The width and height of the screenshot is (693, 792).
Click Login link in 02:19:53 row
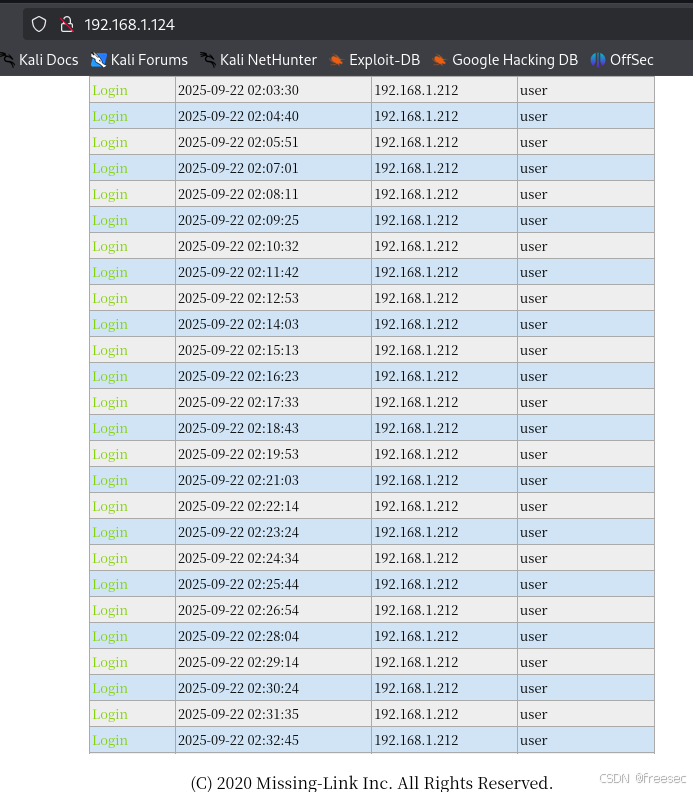(110, 455)
